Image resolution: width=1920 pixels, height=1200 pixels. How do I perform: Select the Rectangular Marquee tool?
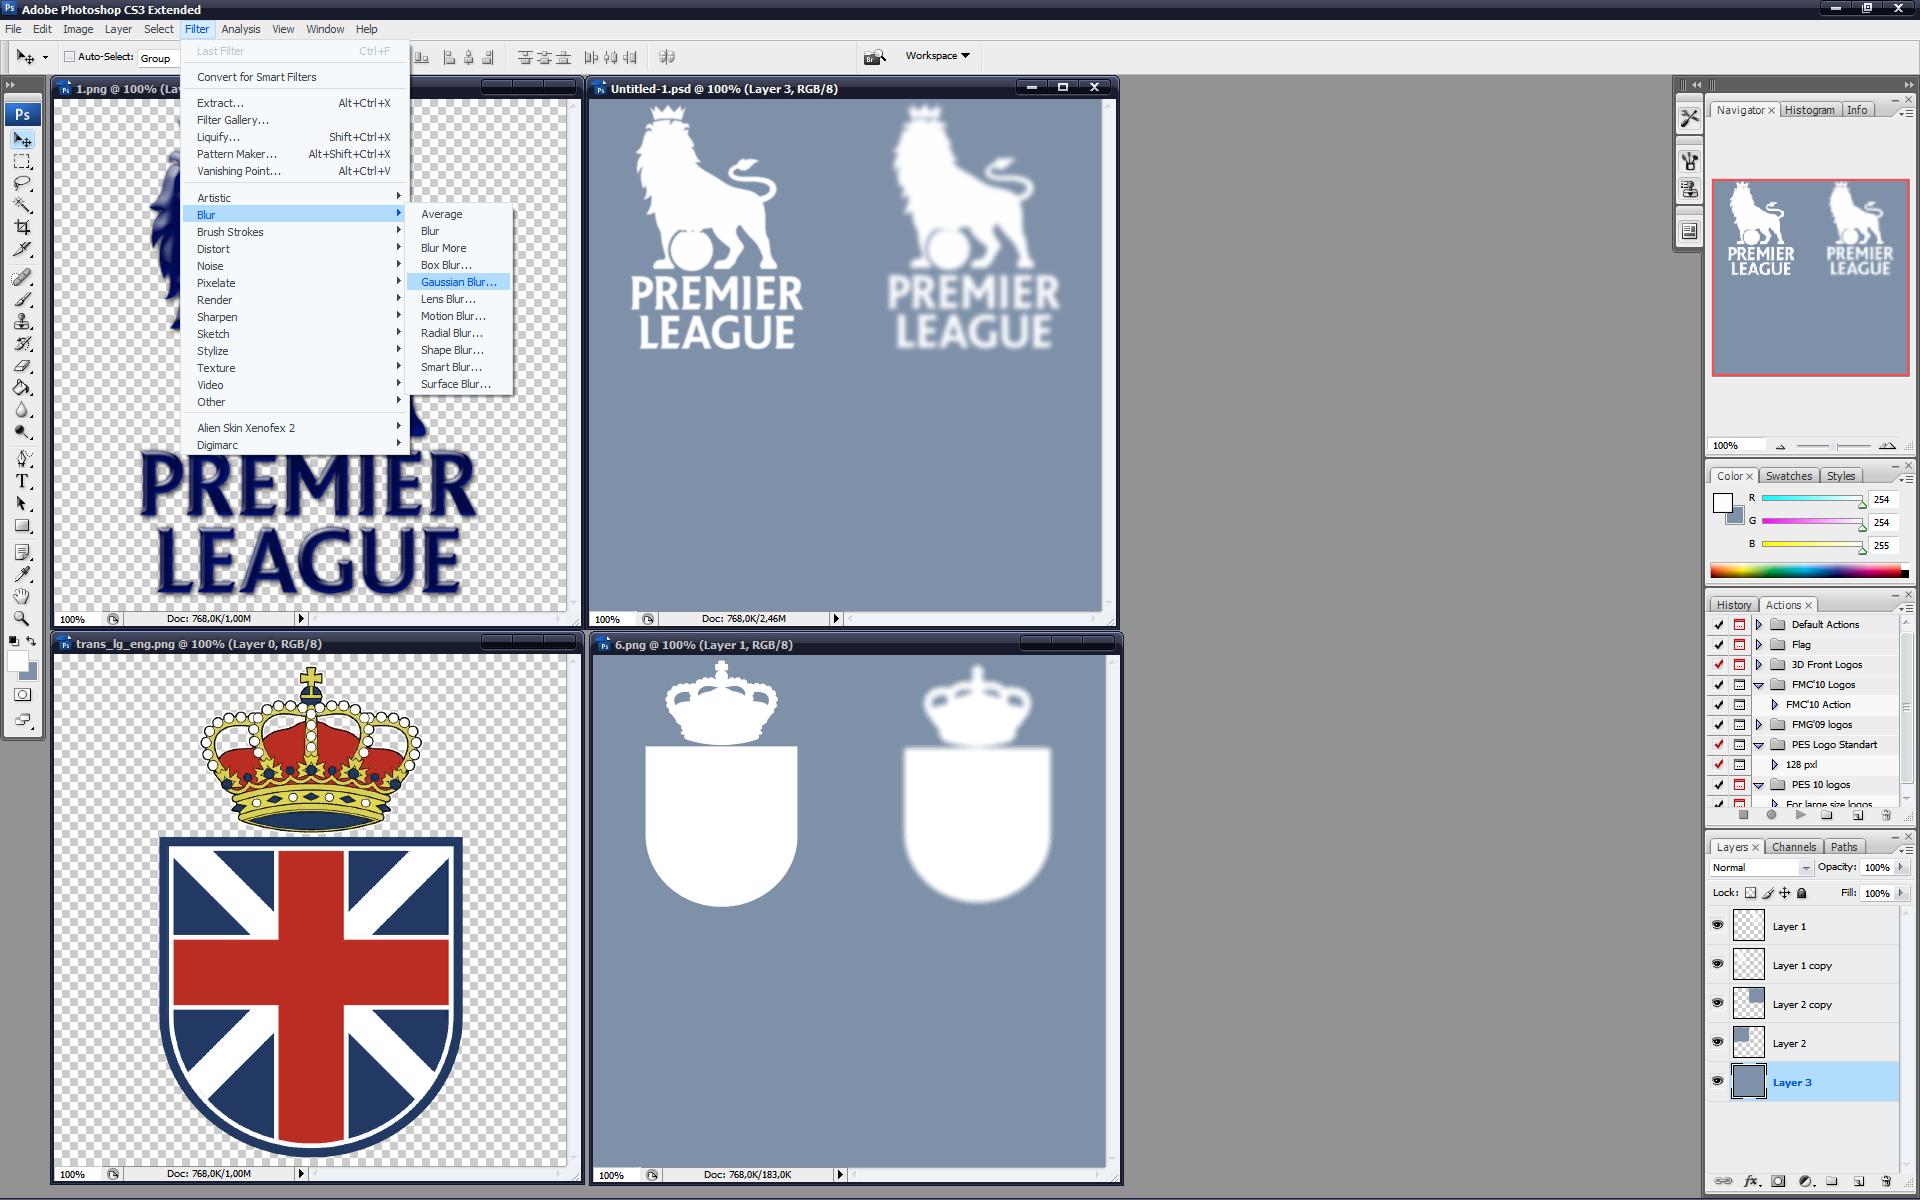pos(22,162)
